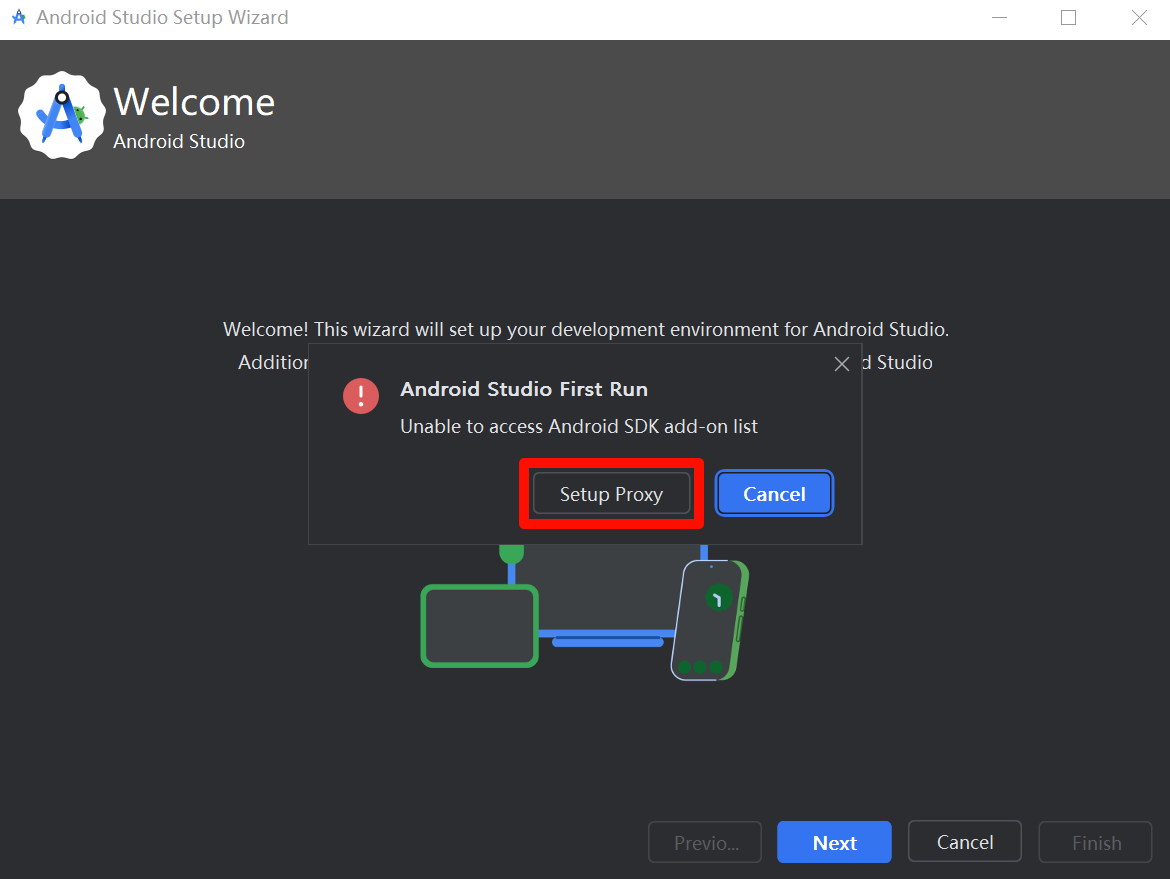Viewport: 1170px width, 879px height.
Task: Minimize the Setup Wizard window
Action: 998,17
